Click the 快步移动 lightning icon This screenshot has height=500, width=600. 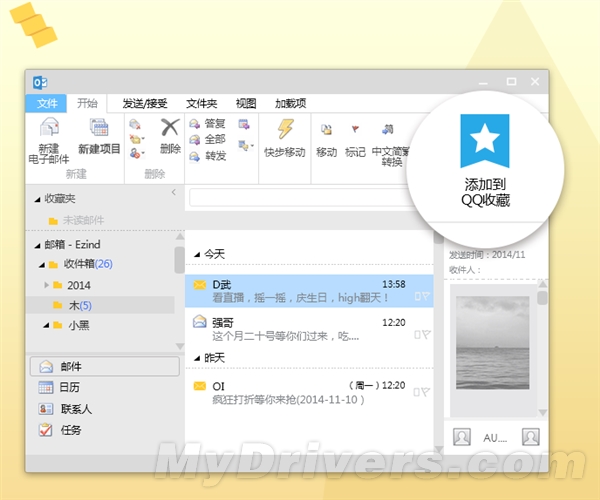(x=285, y=129)
